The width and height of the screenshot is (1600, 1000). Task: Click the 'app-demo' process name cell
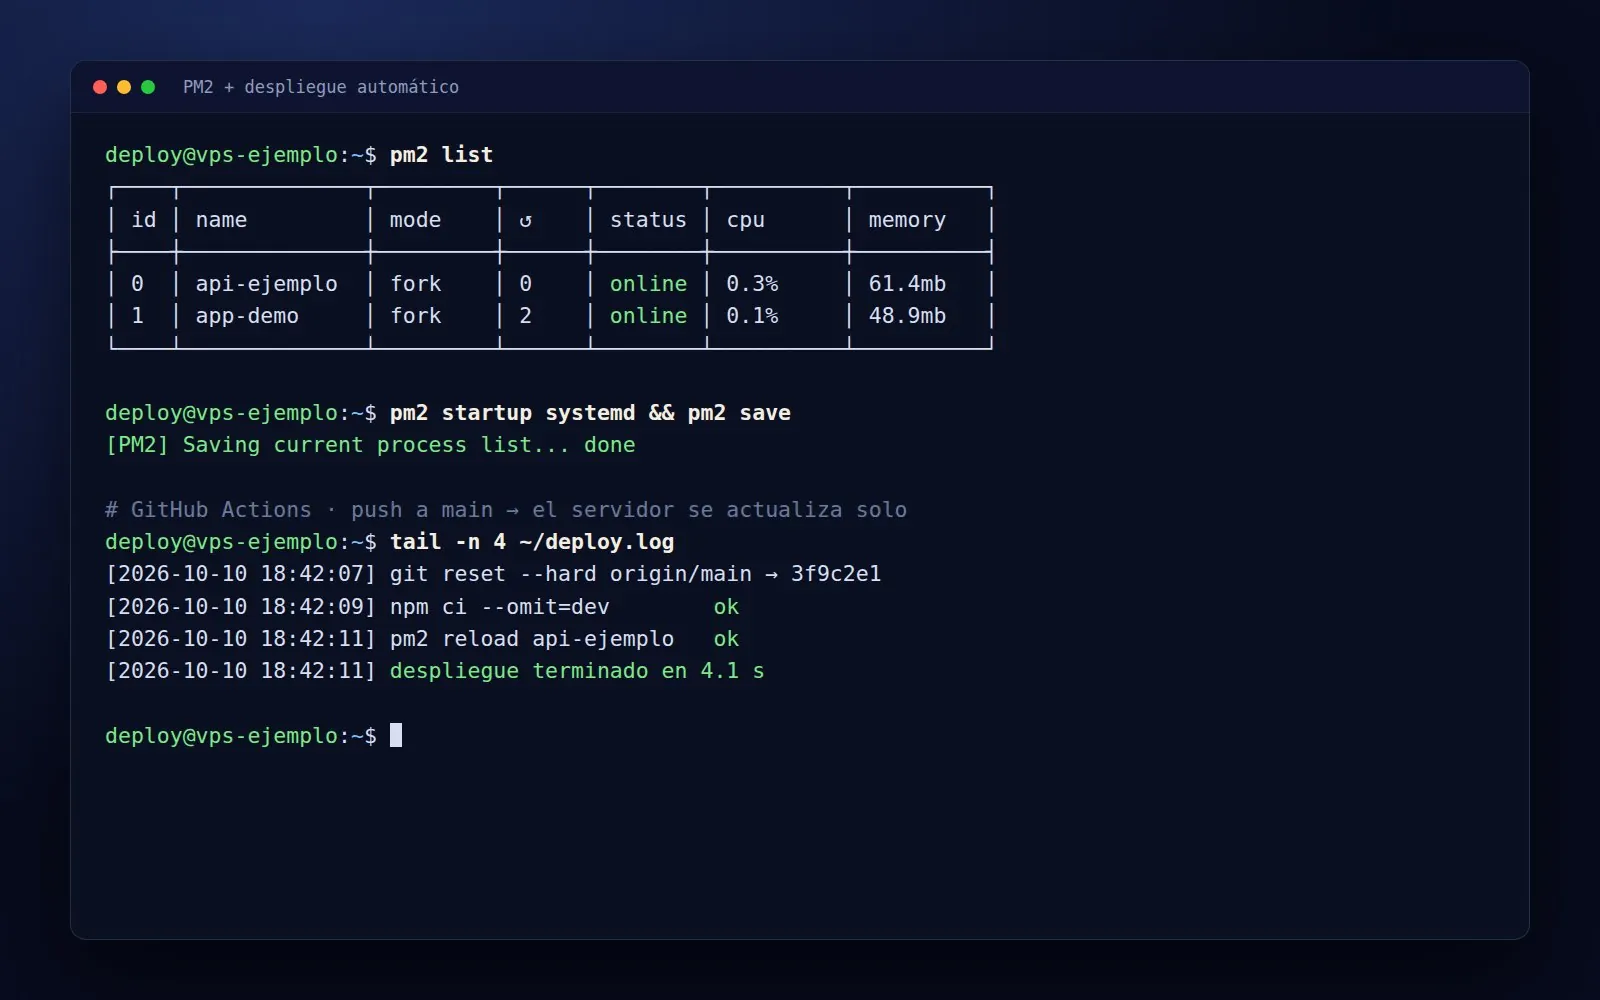pyautogui.click(x=247, y=316)
